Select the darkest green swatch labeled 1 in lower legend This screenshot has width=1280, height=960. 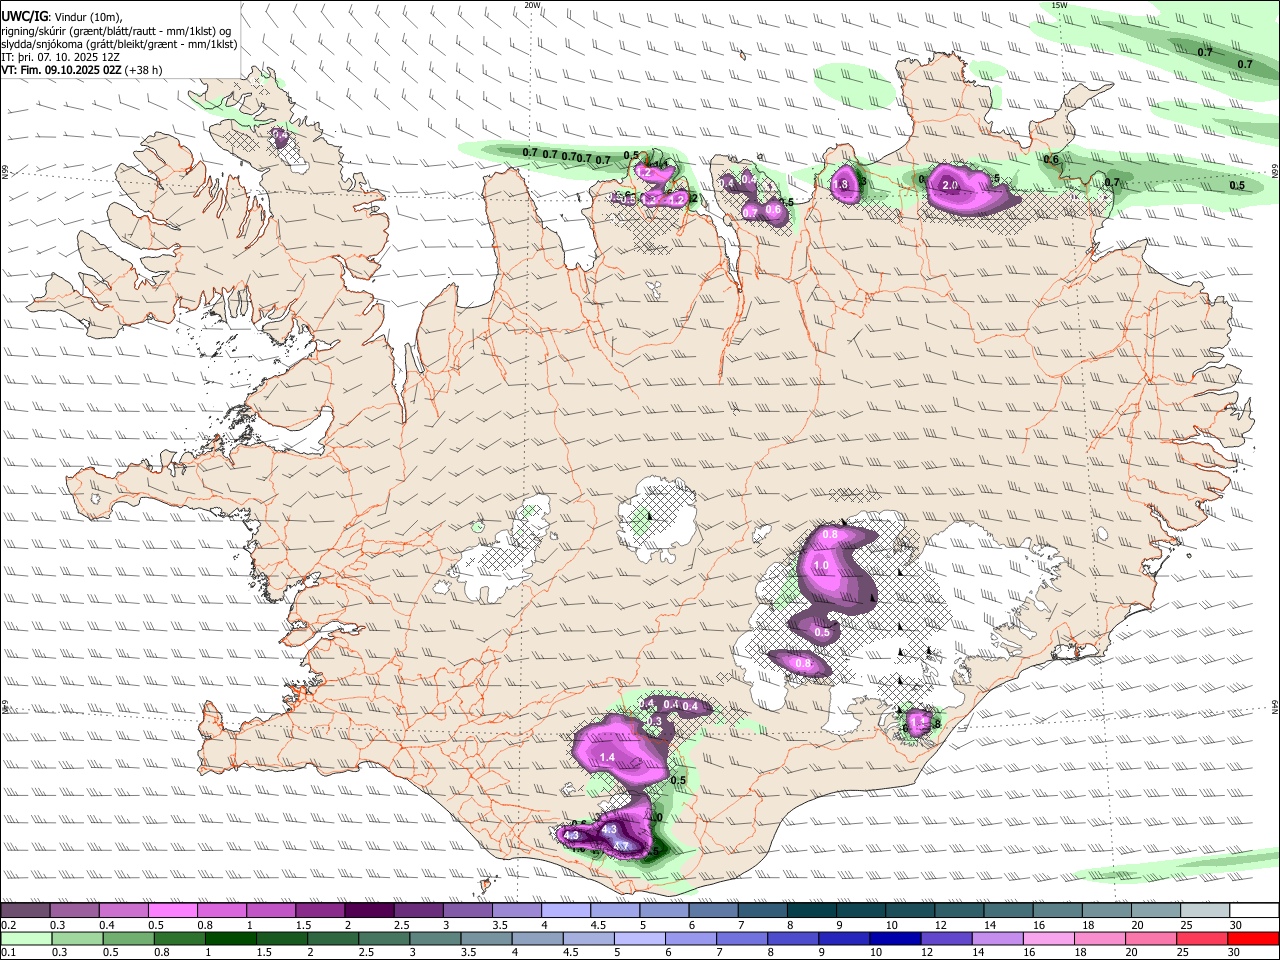coord(230,938)
